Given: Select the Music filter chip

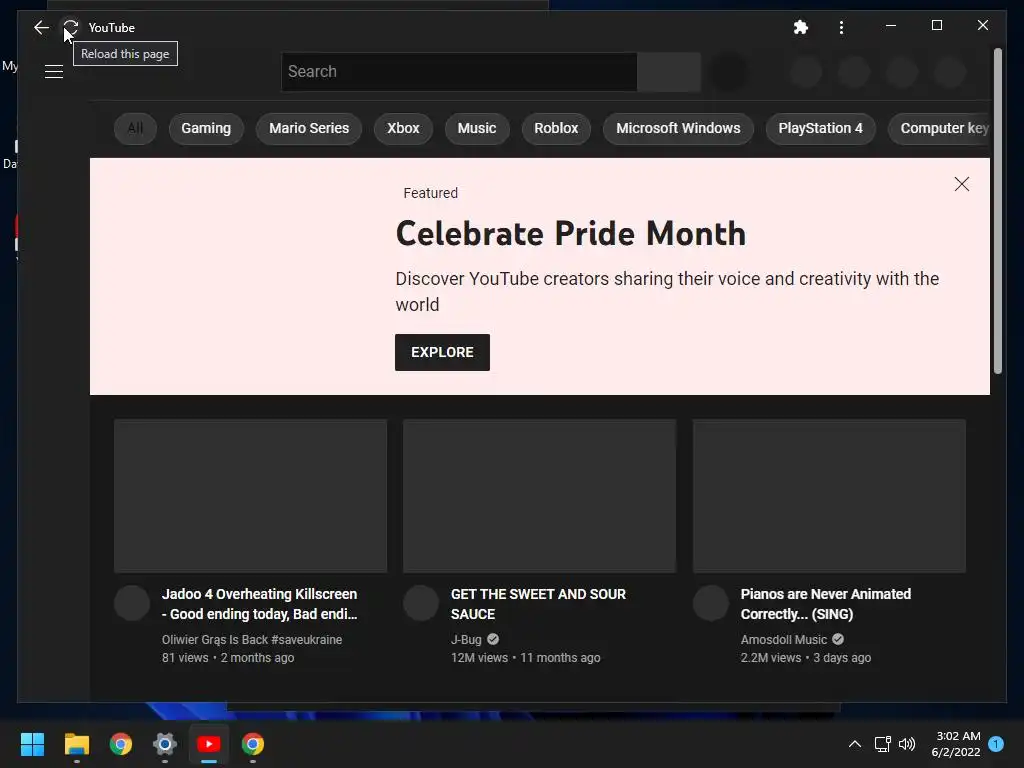Looking at the screenshot, I should click(x=477, y=128).
